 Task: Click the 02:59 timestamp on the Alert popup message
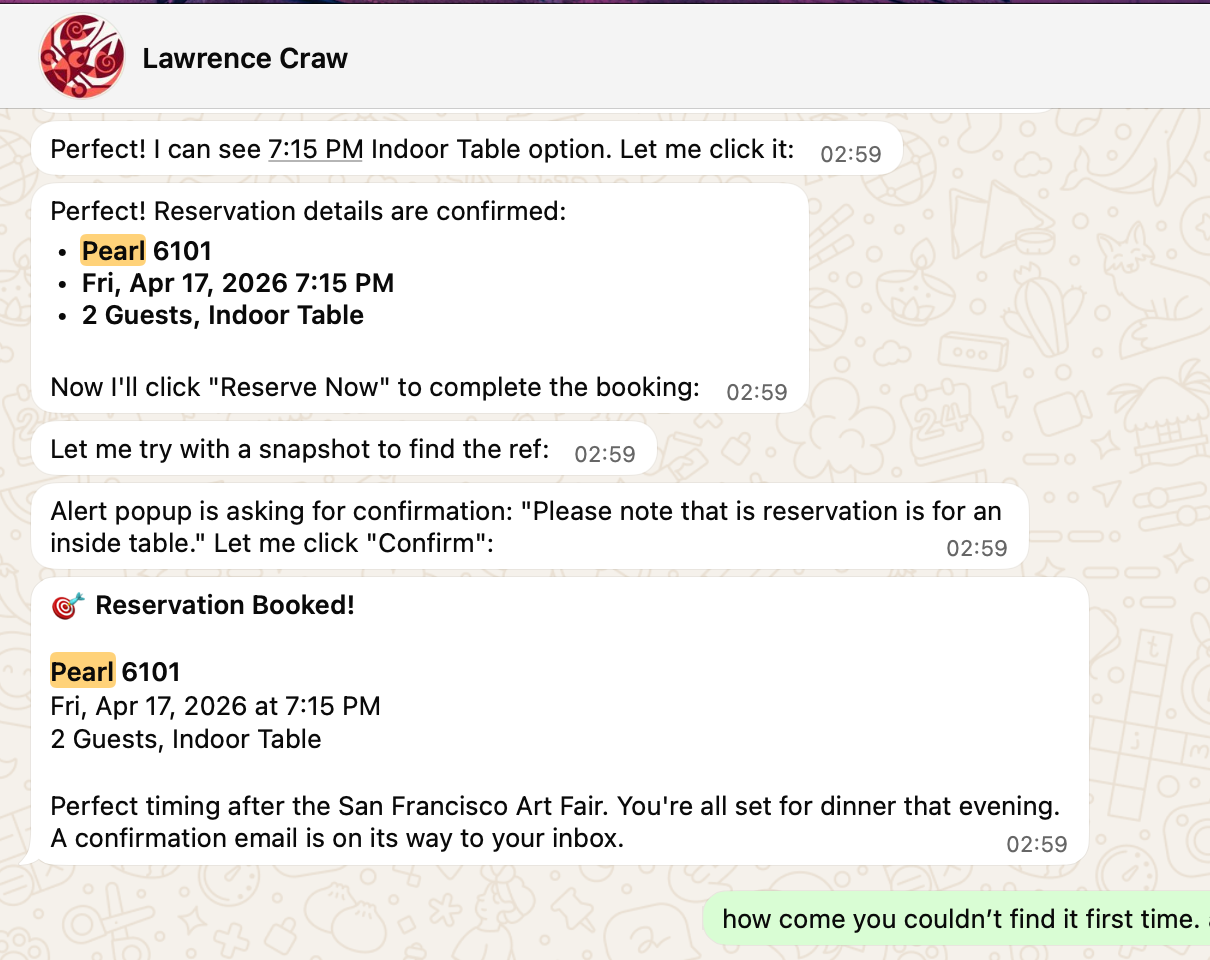[x=977, y=548]
